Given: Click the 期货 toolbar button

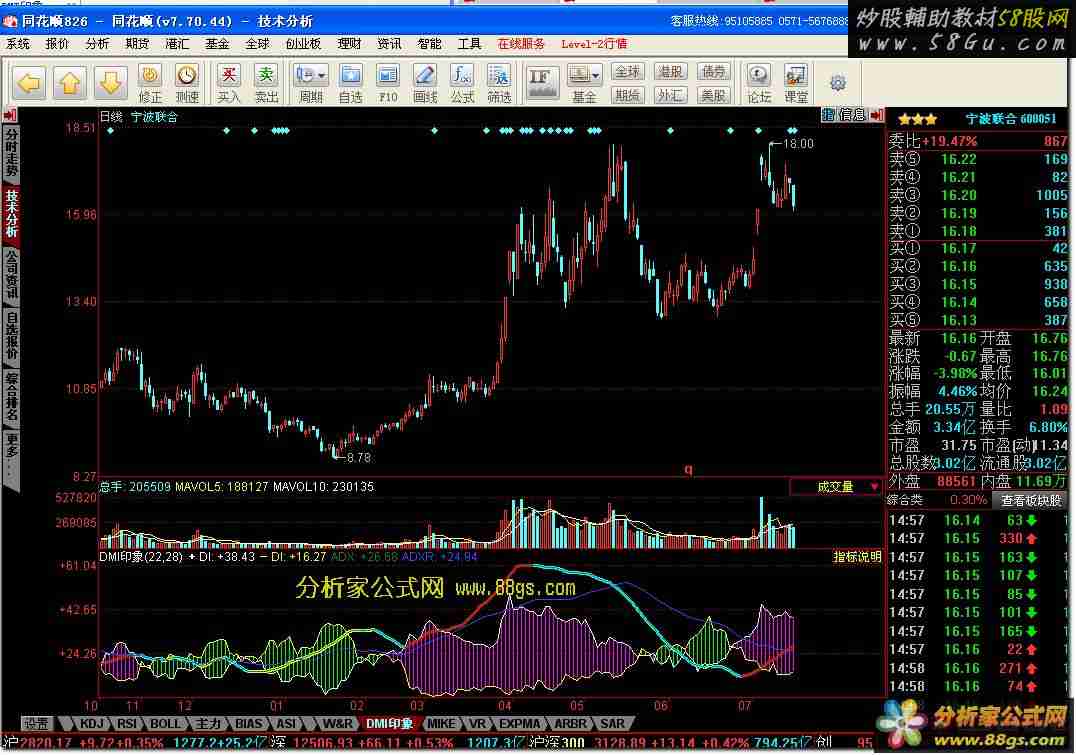Looking at the screenshot, I should pos(627,95).
